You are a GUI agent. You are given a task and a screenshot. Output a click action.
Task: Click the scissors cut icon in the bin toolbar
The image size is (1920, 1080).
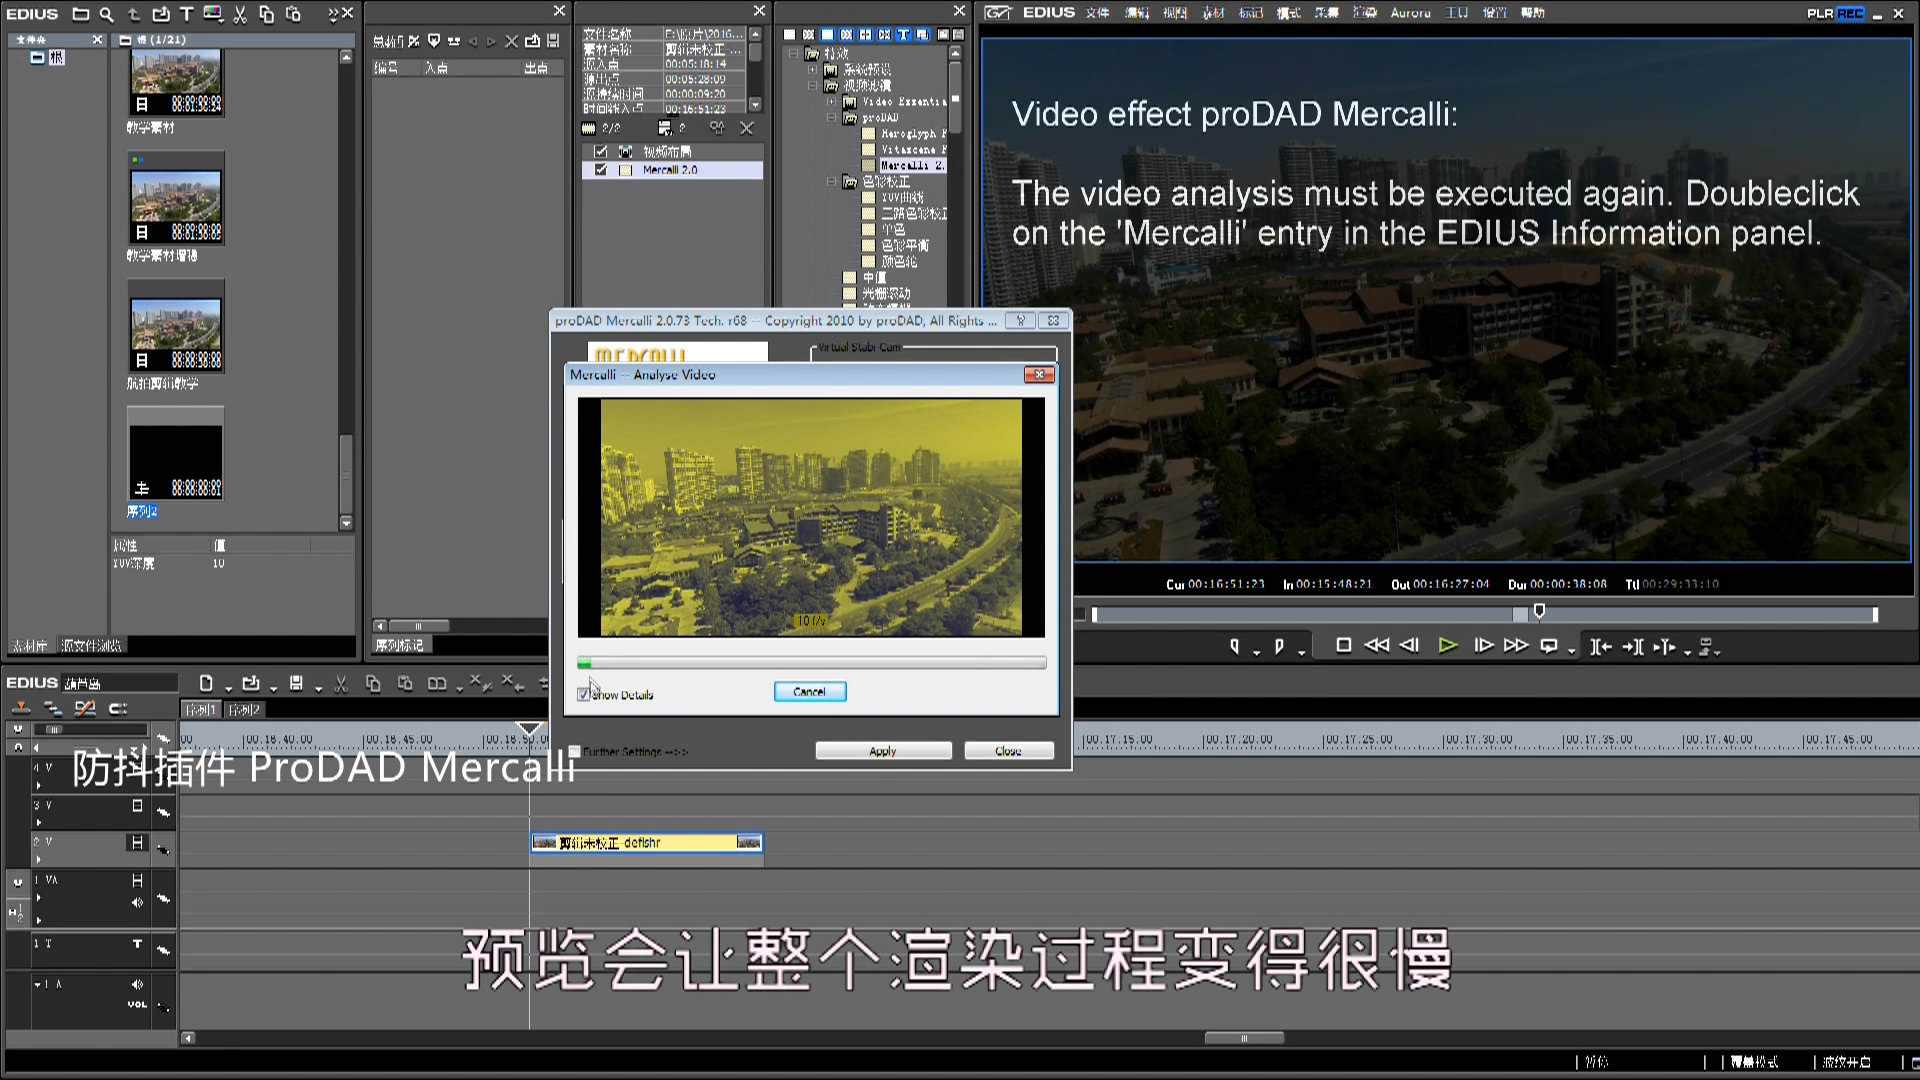click(240, 14)
